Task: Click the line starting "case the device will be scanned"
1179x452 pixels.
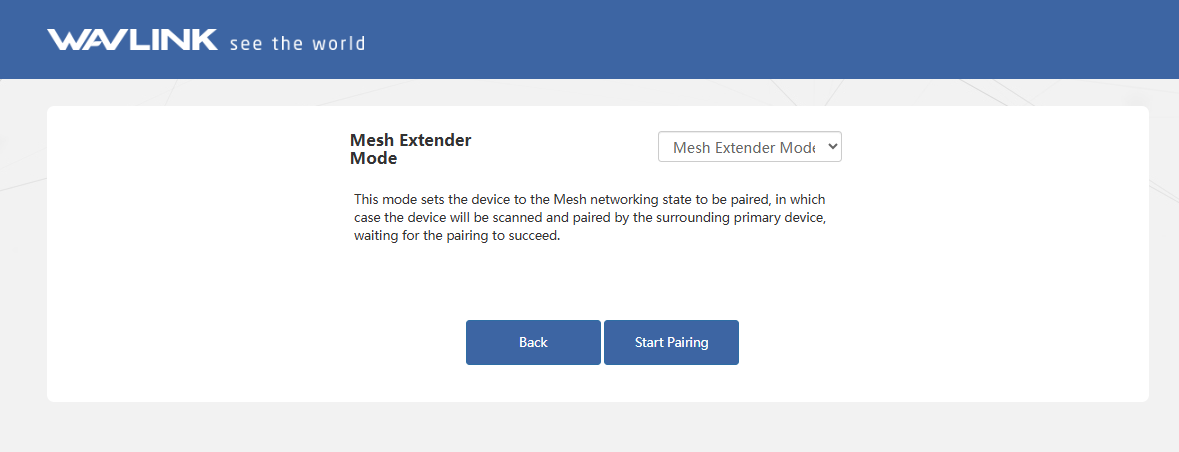Action: coord(590,218)
